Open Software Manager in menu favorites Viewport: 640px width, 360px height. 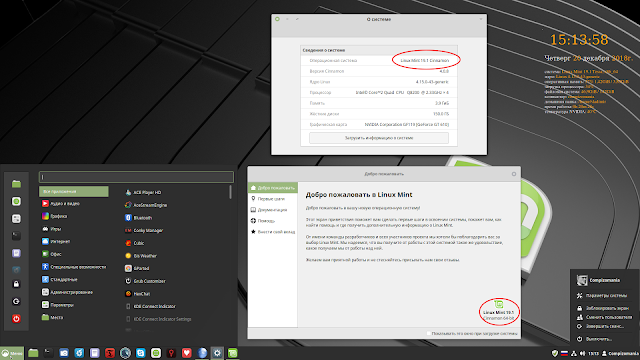click(16, 201)
